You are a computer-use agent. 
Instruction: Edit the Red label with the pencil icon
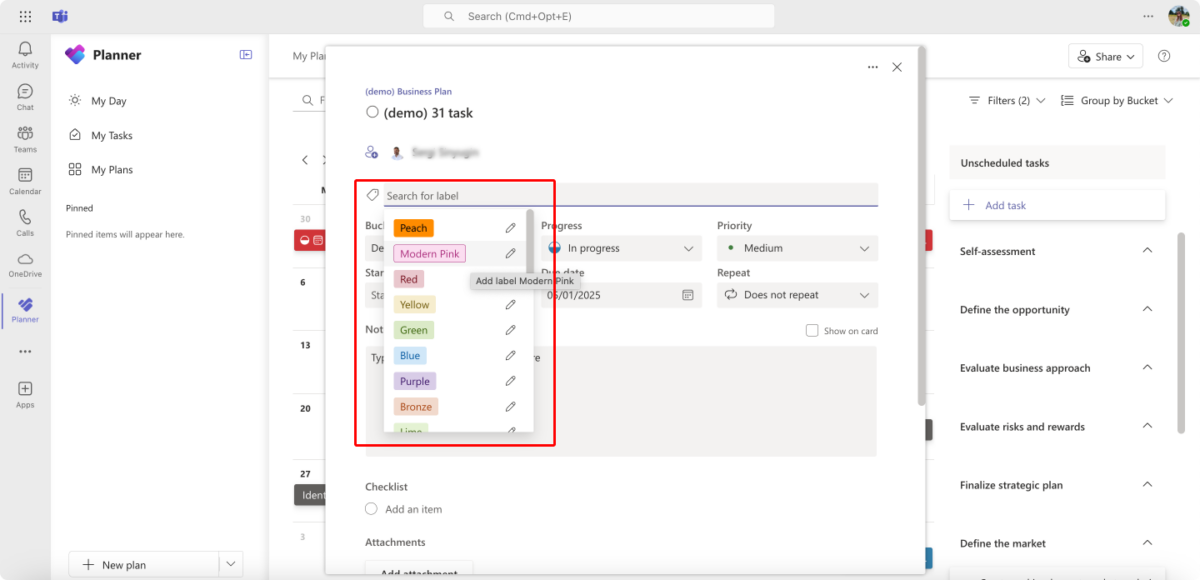click(x=510, y=278)
